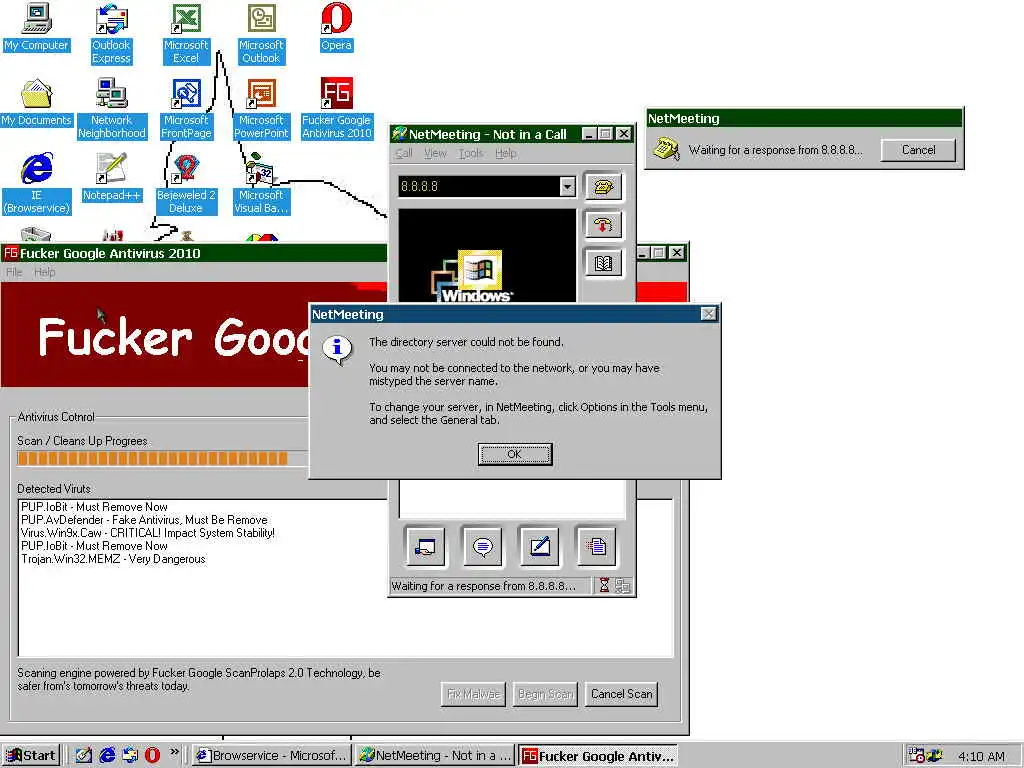Select the Outlook Express desktop shortcut
1024x768 pixels.
tap(111, 34)
